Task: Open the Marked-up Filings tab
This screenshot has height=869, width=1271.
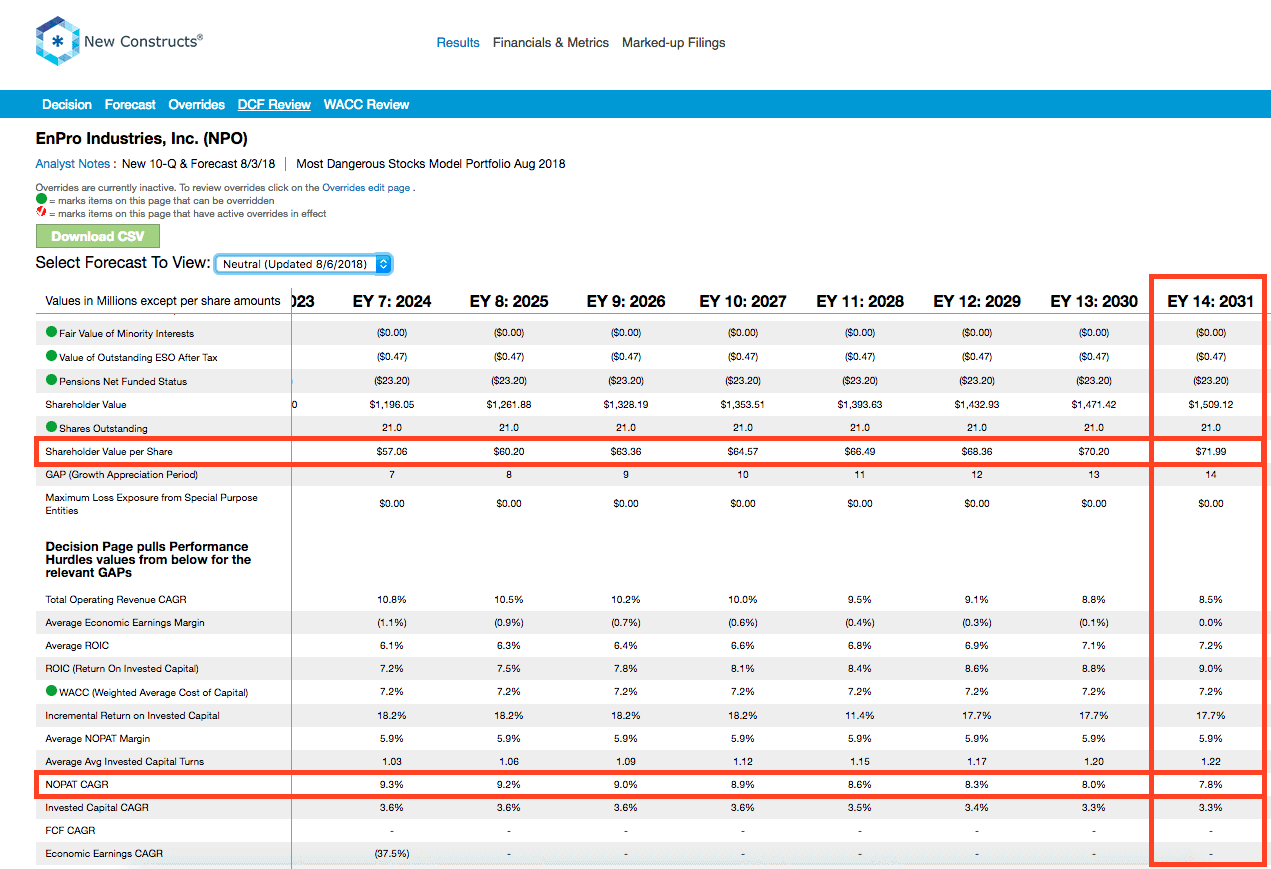Action: point(674,43)
